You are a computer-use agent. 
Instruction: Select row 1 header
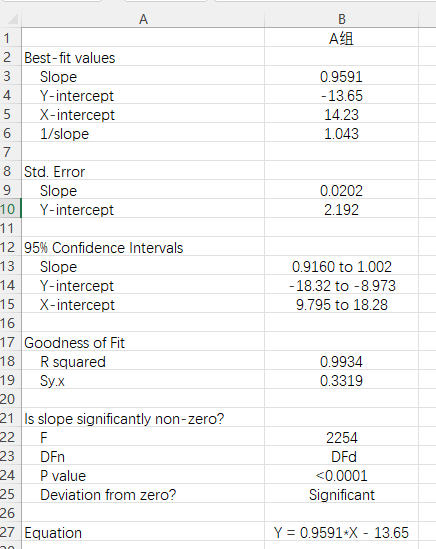coord(8,38)
